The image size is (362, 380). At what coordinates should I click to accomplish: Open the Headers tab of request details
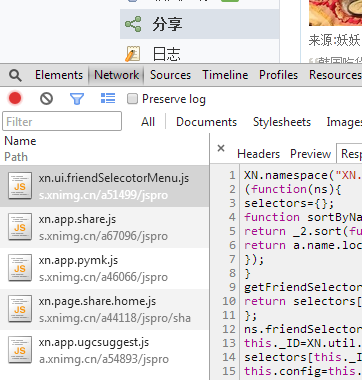pyautogui.click(x=258, y=154)
